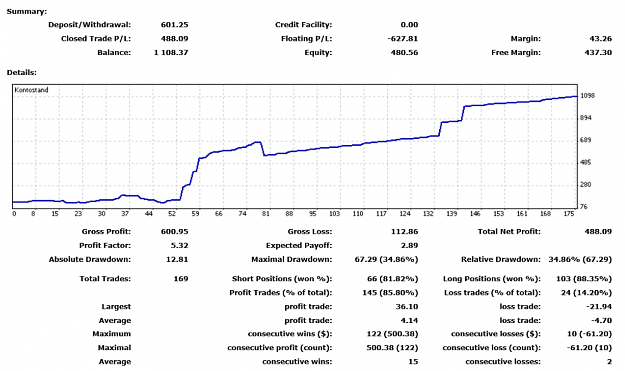This screenshot has height=371, width=625.
Task: Click the Details heading
Action: click(22, 73)
